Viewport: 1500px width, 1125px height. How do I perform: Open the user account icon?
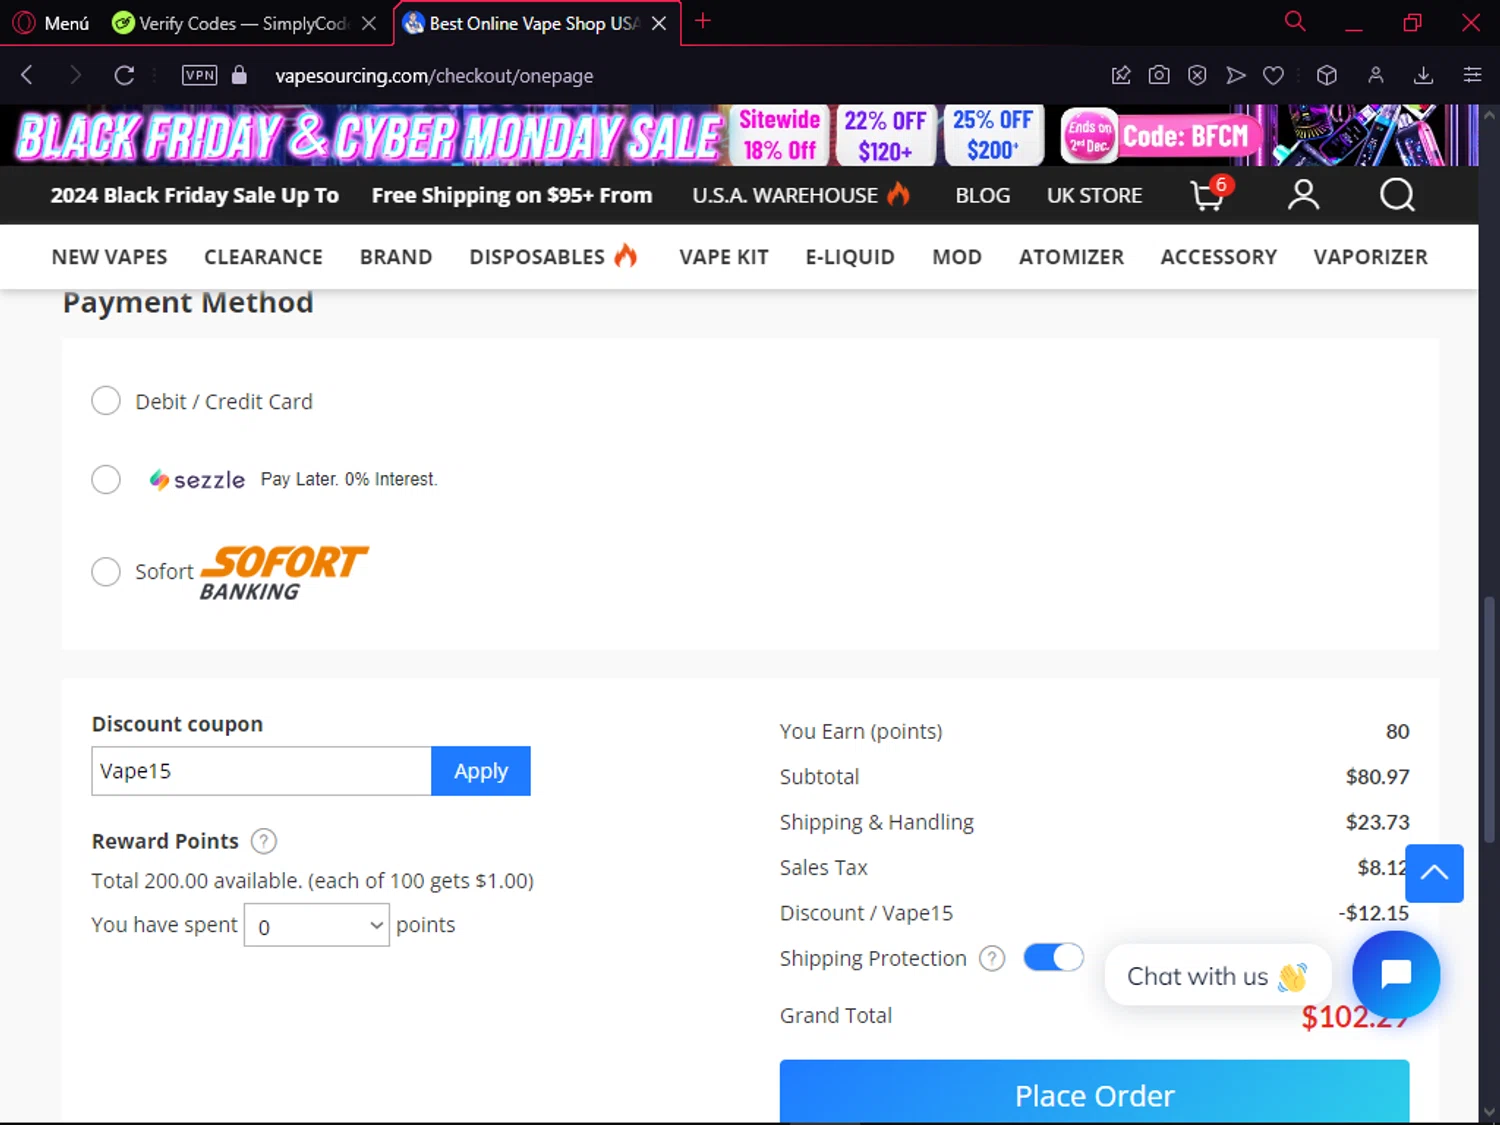point(1303,195)
